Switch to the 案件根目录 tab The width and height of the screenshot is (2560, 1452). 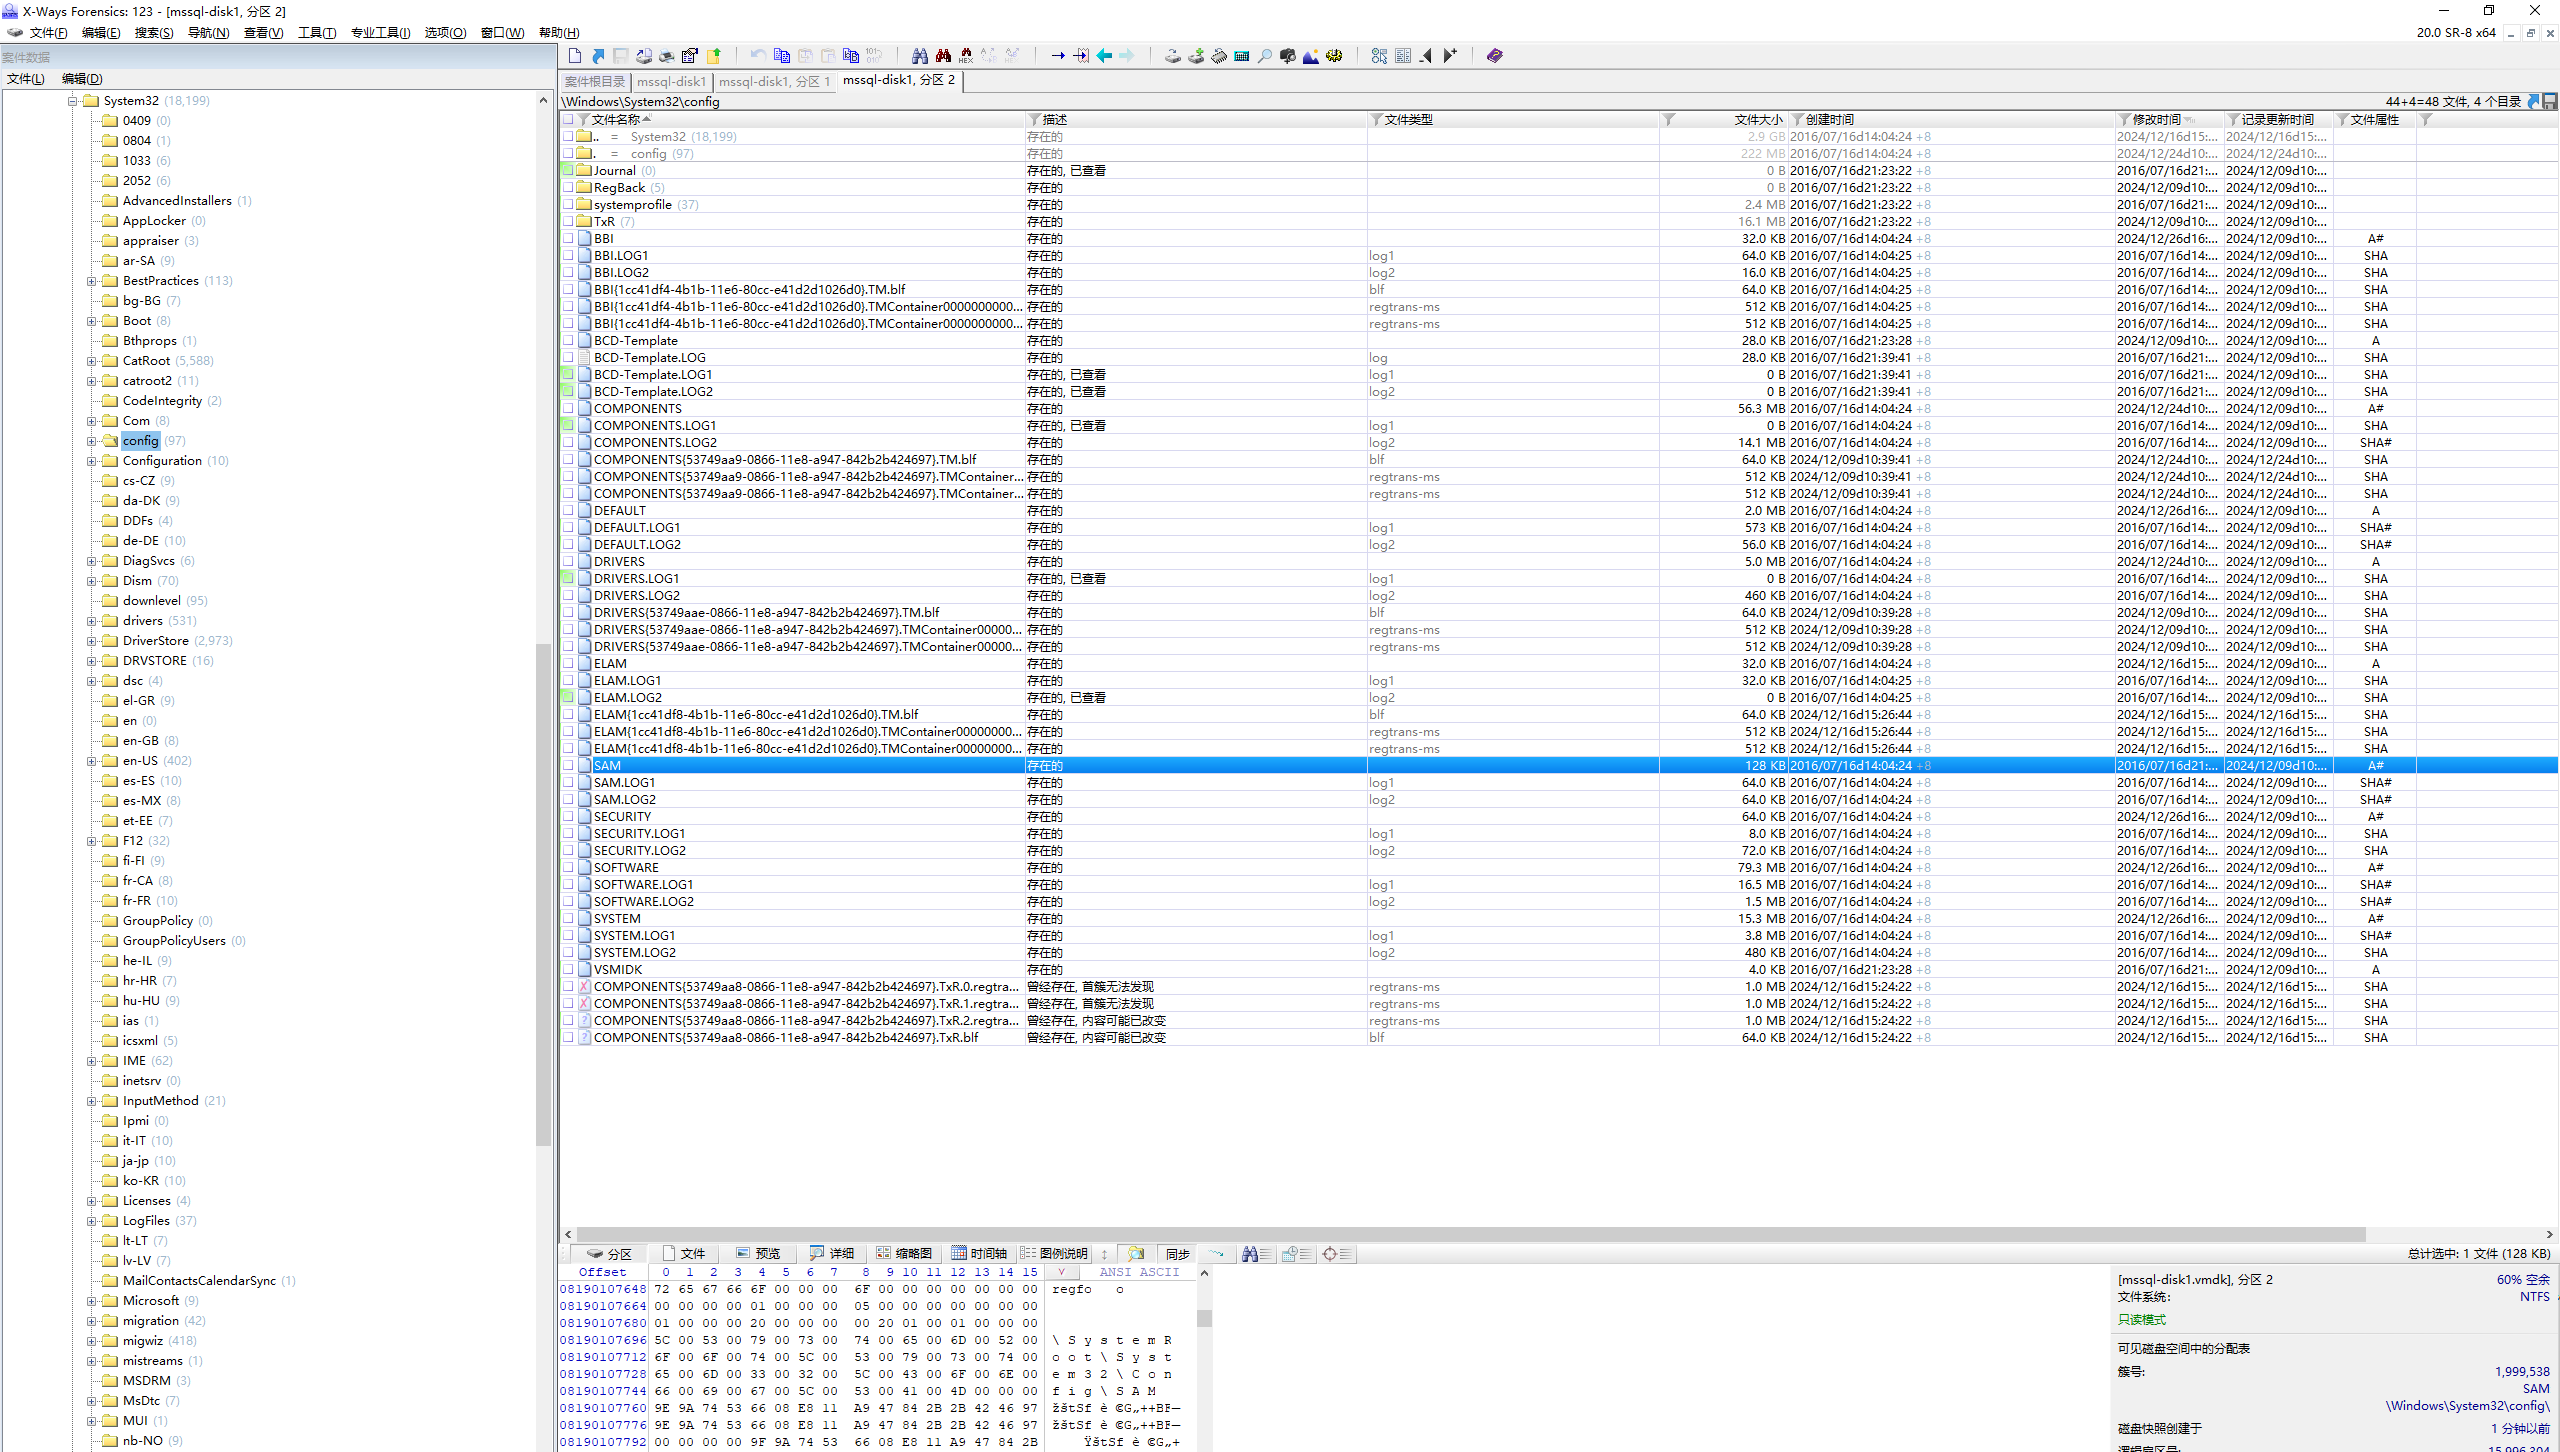click(x=595, y=82)
